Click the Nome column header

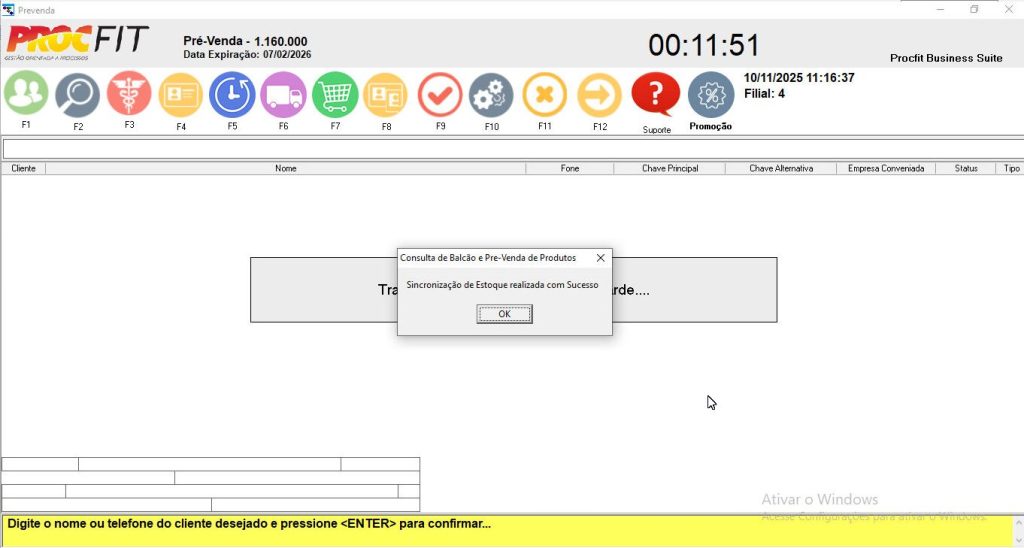coord(286,169)
